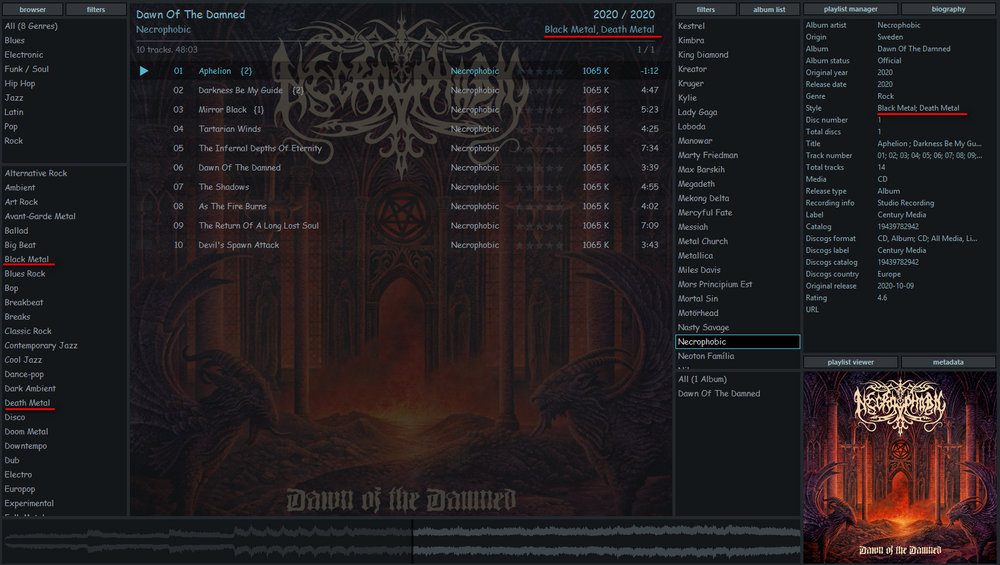The image size is (1000, 565).
Task: Select the Blues genre
Action: coord(15,40)
